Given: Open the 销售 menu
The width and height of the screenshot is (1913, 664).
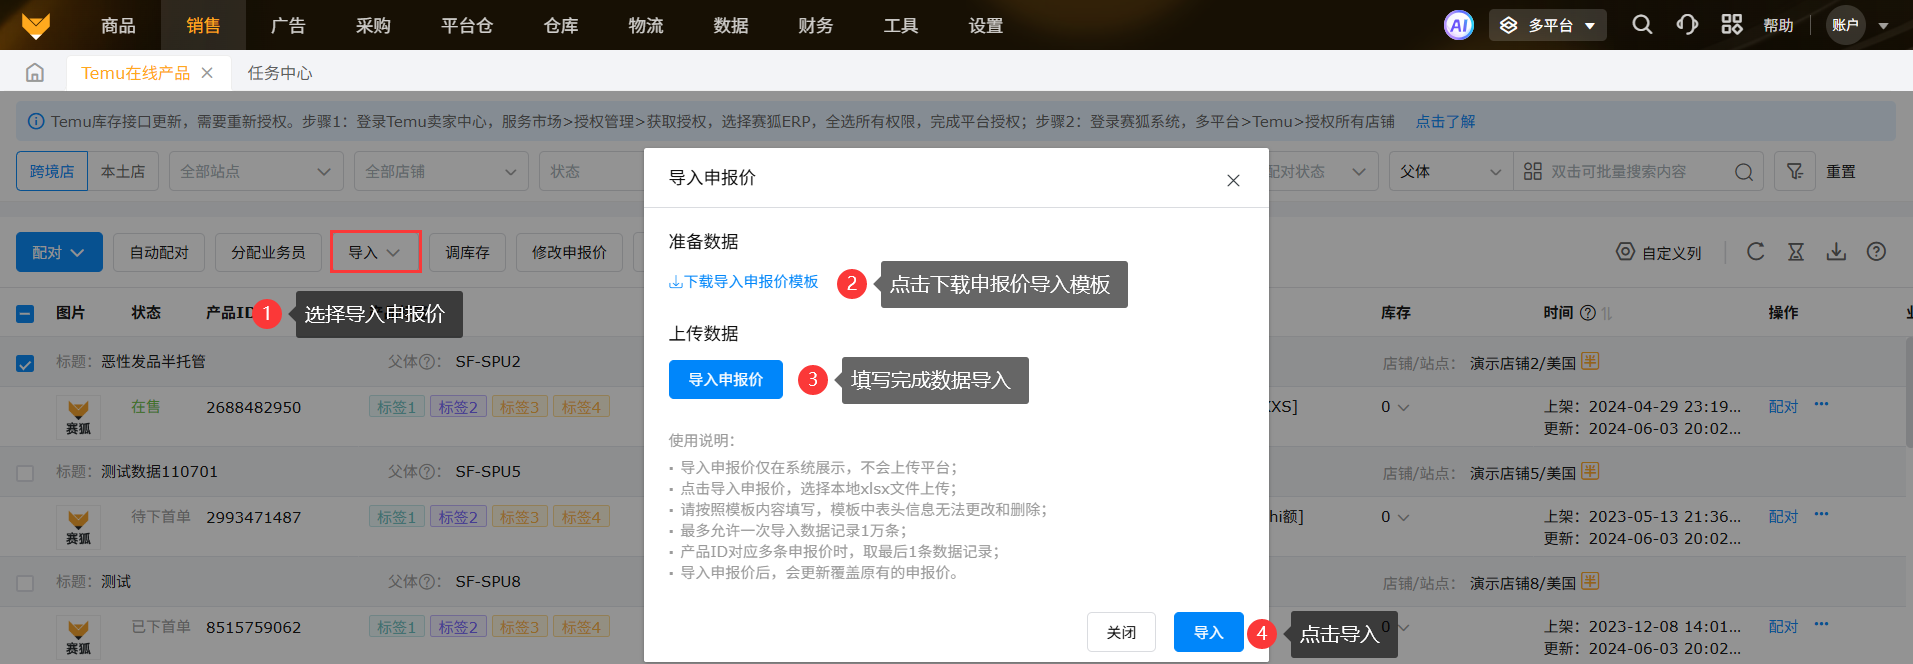Looking at the screenshot, I should pyautogui.click(x=203, y=25).
